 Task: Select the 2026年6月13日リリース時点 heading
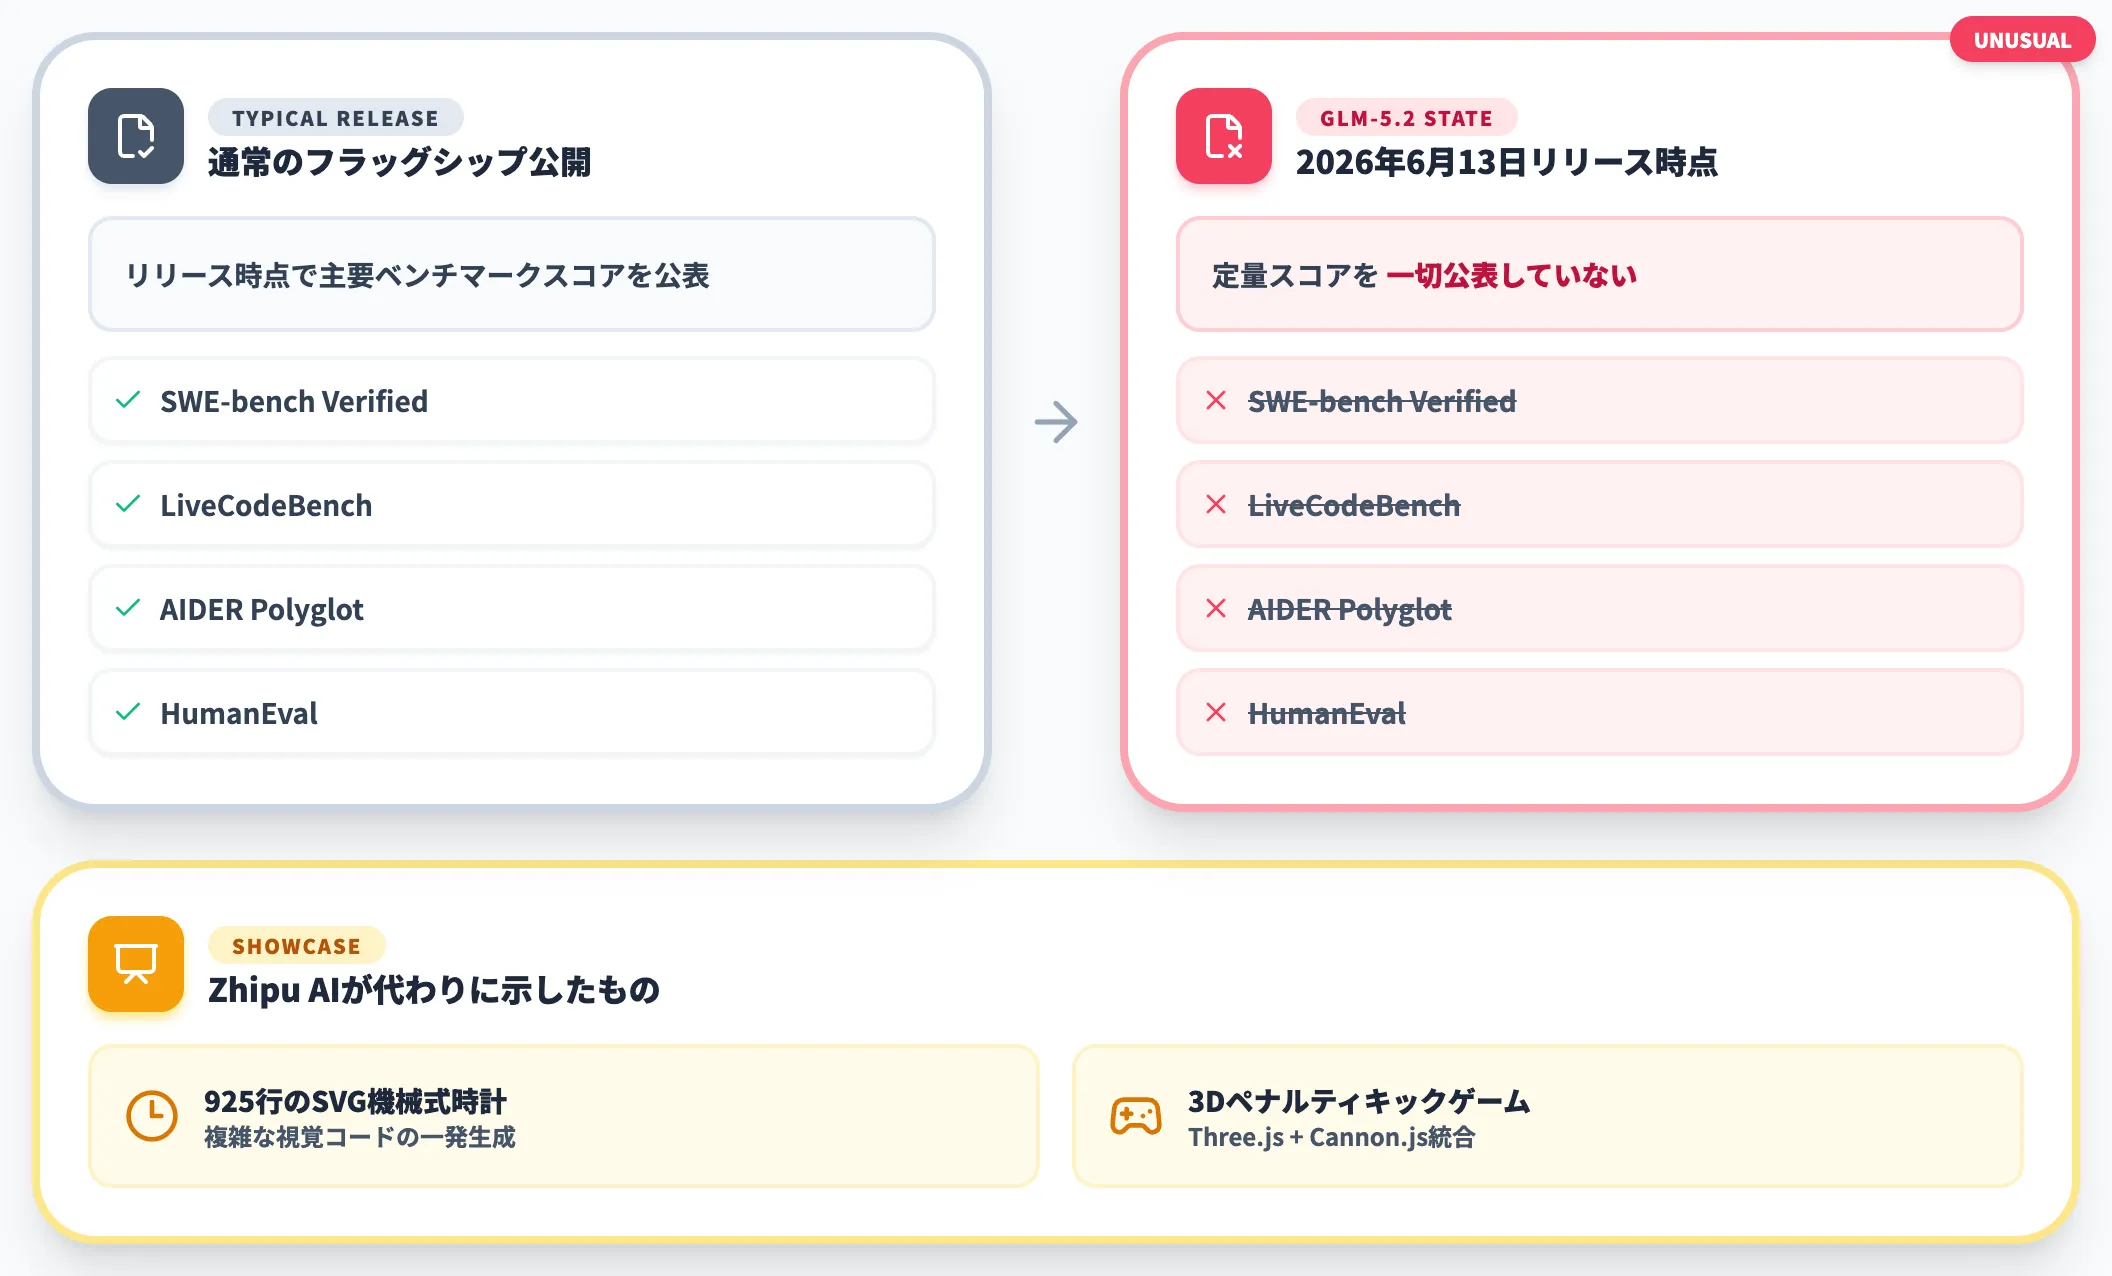[x=1507, y=162]
